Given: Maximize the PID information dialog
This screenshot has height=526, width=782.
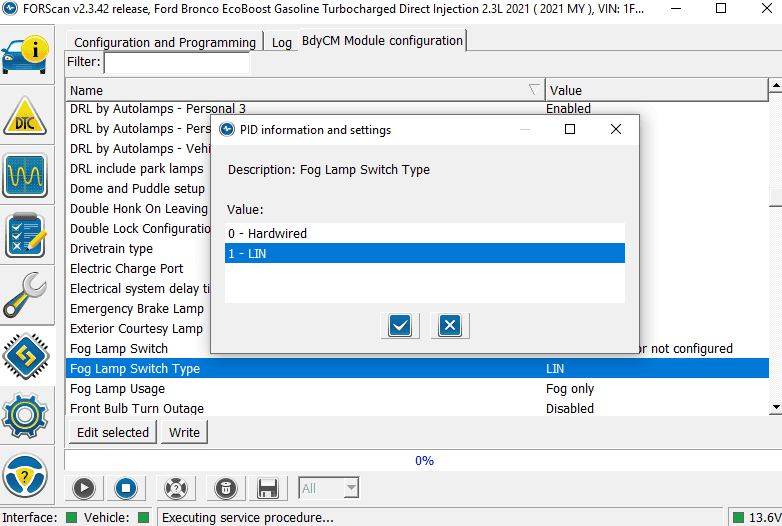Looking at the screenshot, I should (570, 130).
